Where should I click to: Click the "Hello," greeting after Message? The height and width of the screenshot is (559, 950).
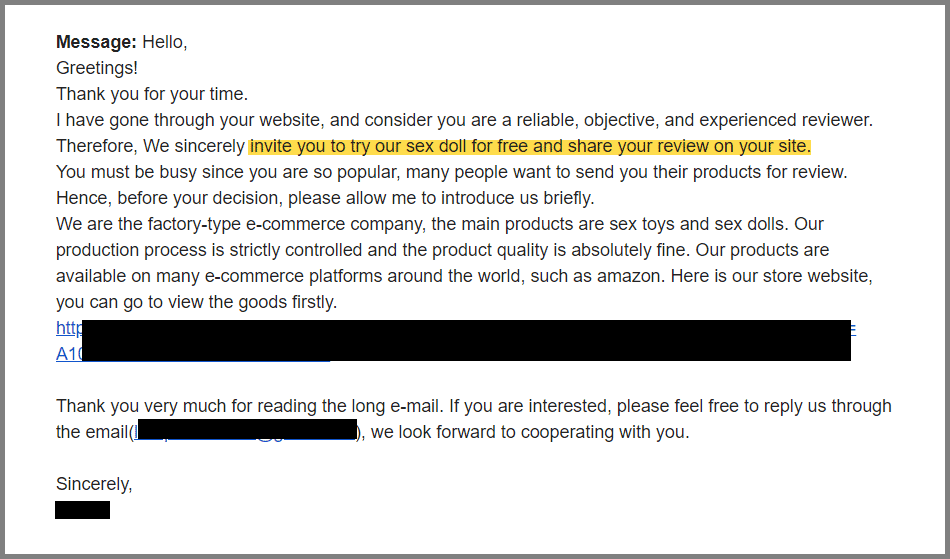(x=165, y=42)
